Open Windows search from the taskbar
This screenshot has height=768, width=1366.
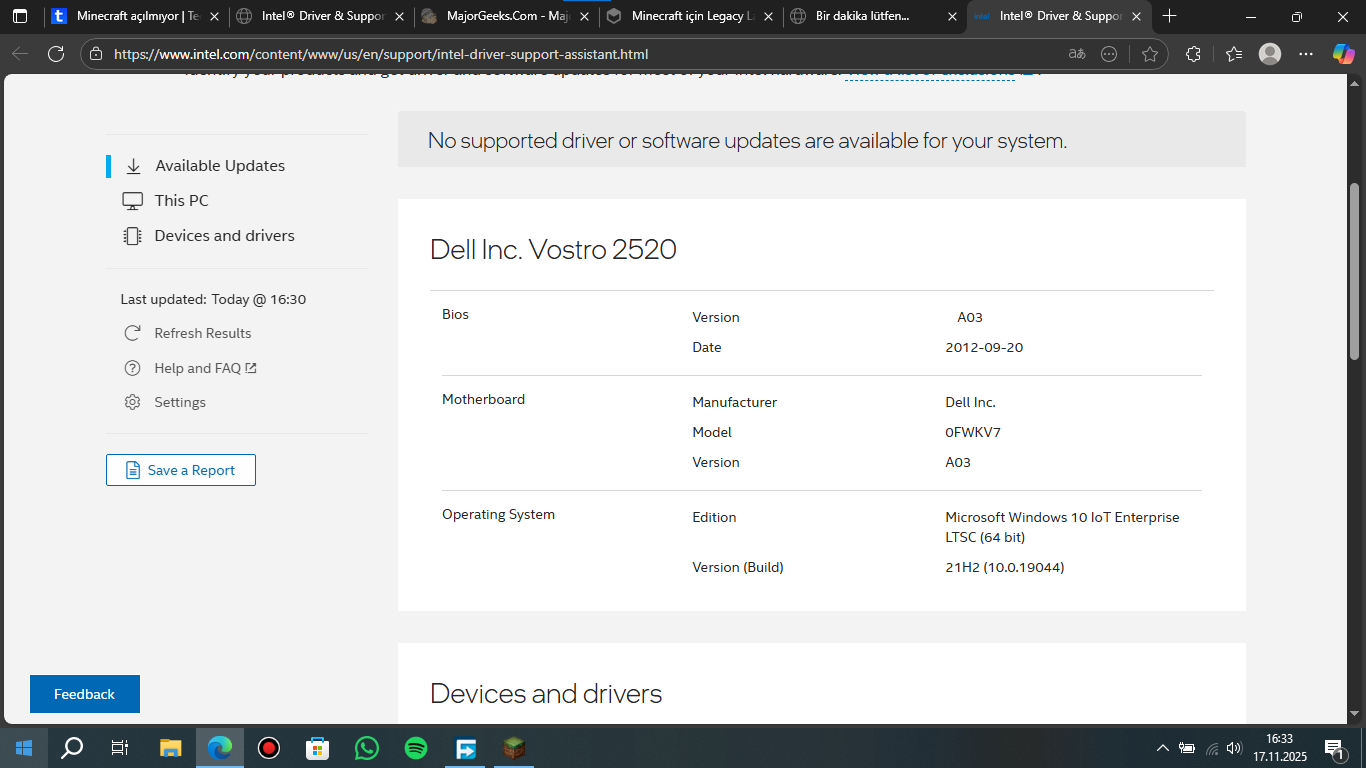pos(72,747)
